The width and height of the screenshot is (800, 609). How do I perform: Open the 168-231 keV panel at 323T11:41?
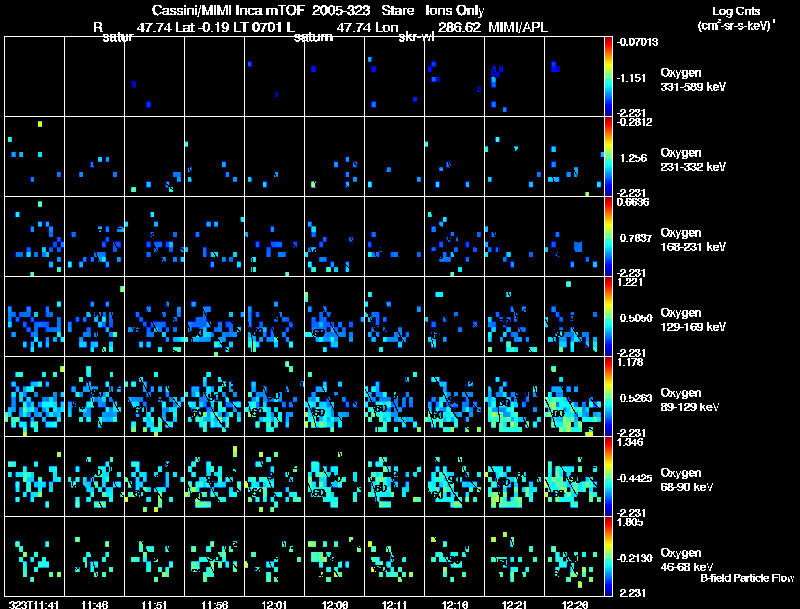point(35,236)
